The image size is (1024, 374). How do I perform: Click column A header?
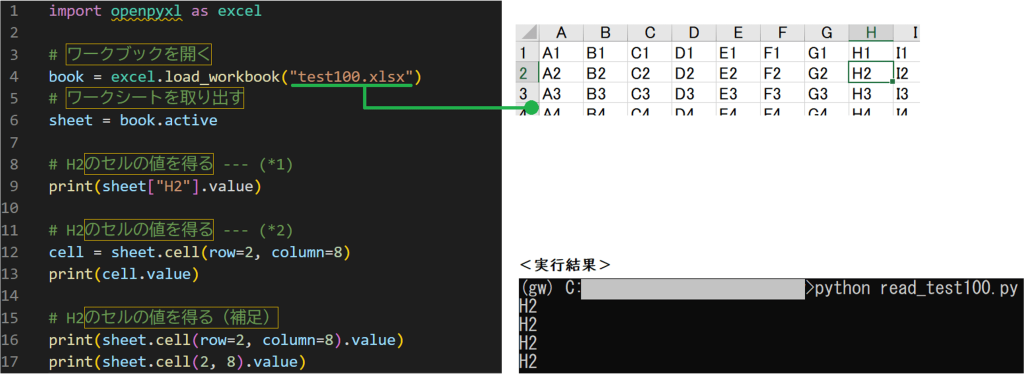click(560, 33)
